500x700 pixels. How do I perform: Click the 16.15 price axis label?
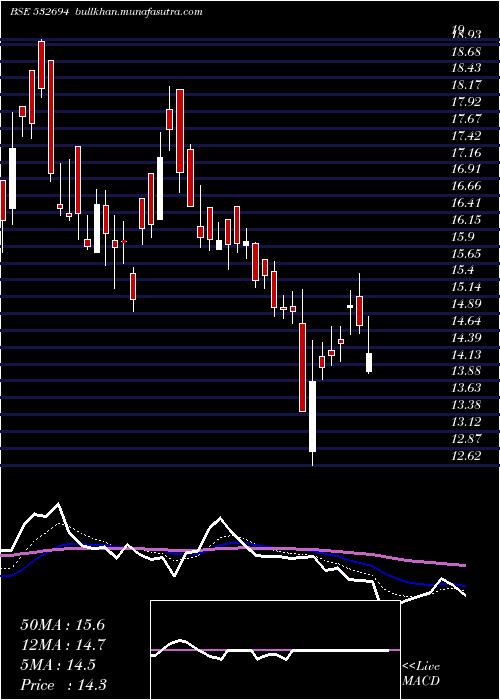tap(466, 221)
